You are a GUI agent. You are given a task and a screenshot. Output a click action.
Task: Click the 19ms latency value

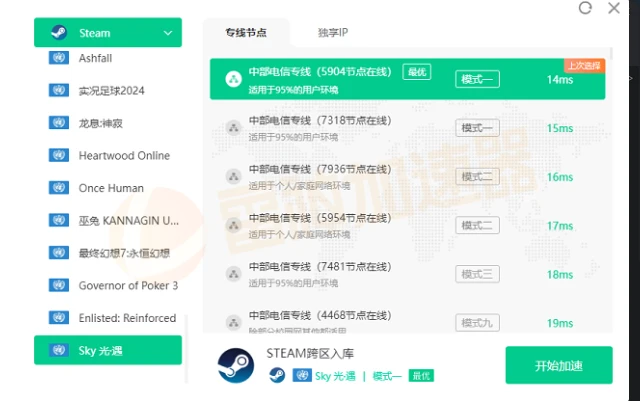[x=560, y=323]
